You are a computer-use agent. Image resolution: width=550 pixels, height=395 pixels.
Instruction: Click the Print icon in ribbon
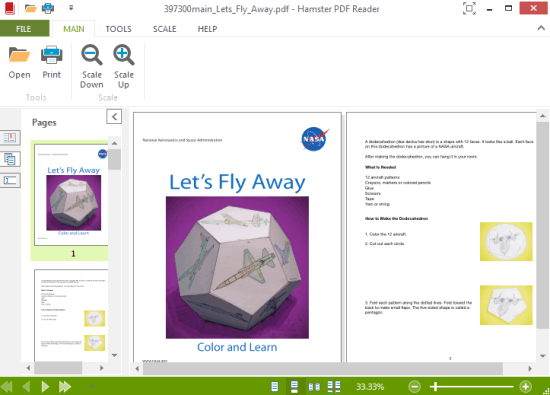point(52,55)
